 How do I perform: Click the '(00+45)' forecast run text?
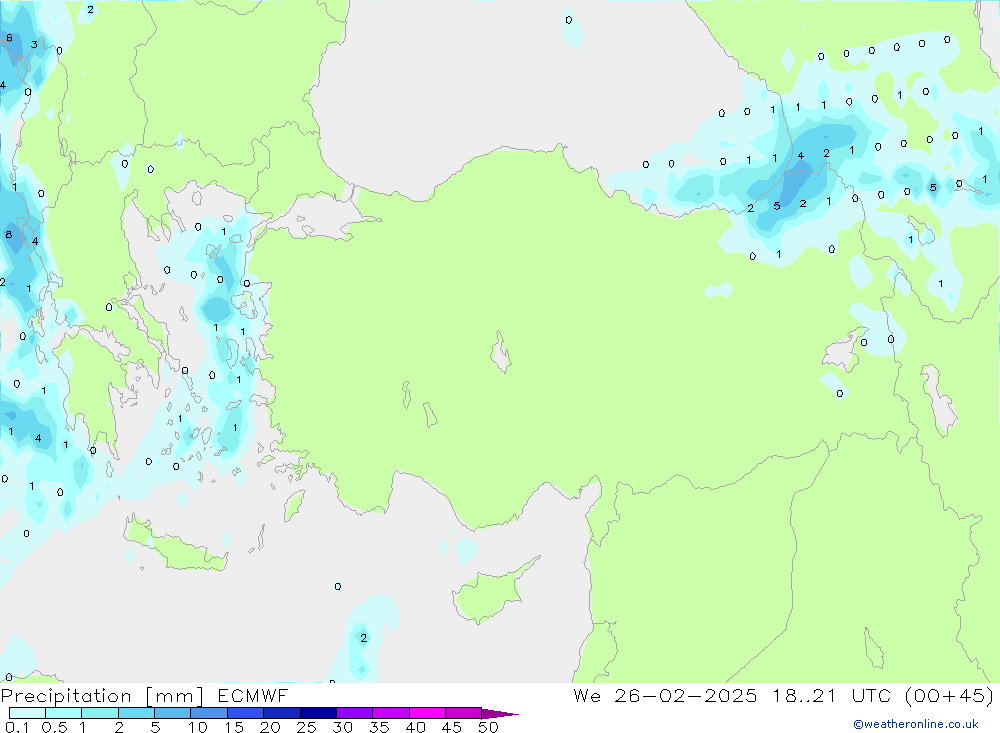point(949,696)
